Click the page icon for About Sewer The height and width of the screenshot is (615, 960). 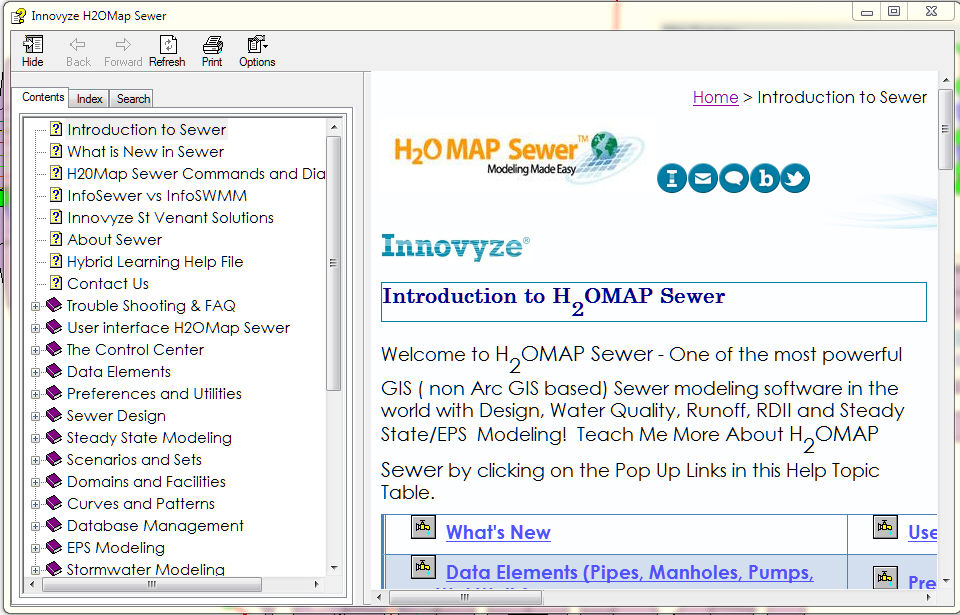pos(56,239)
